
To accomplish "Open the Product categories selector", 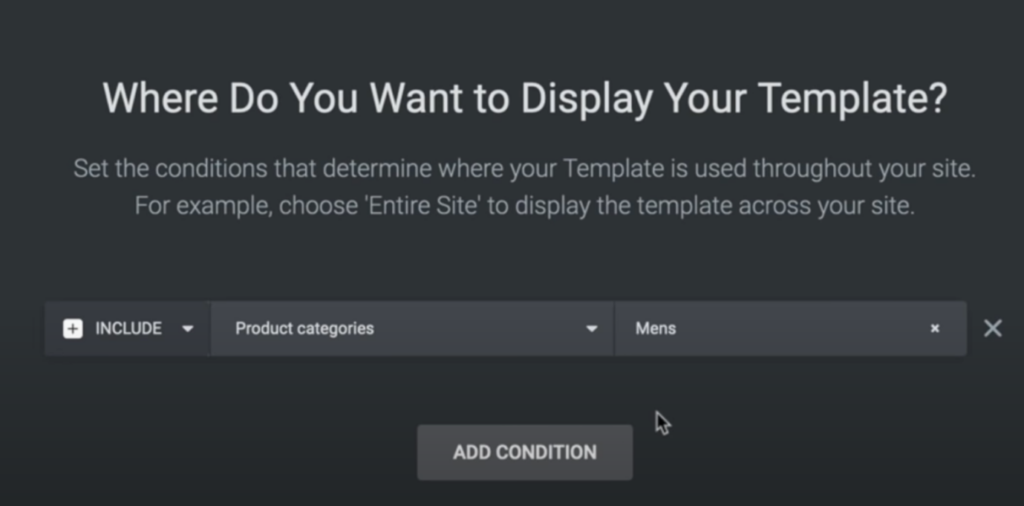I will pyautogui.click(x=412, y=328).
